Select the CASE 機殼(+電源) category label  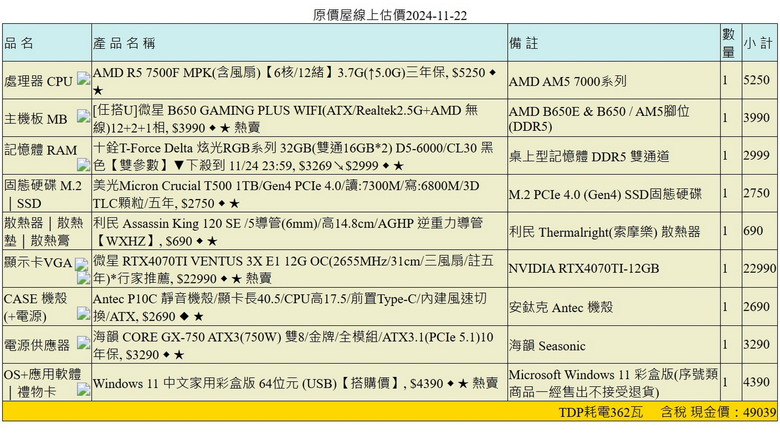tap(35, 307)
